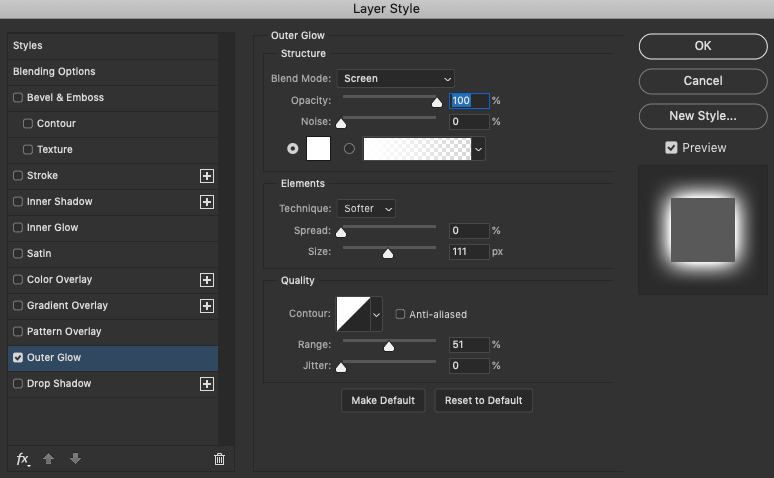
Task: Enable the Gradient Overlay checkbox
Action: tap(18, 305)
